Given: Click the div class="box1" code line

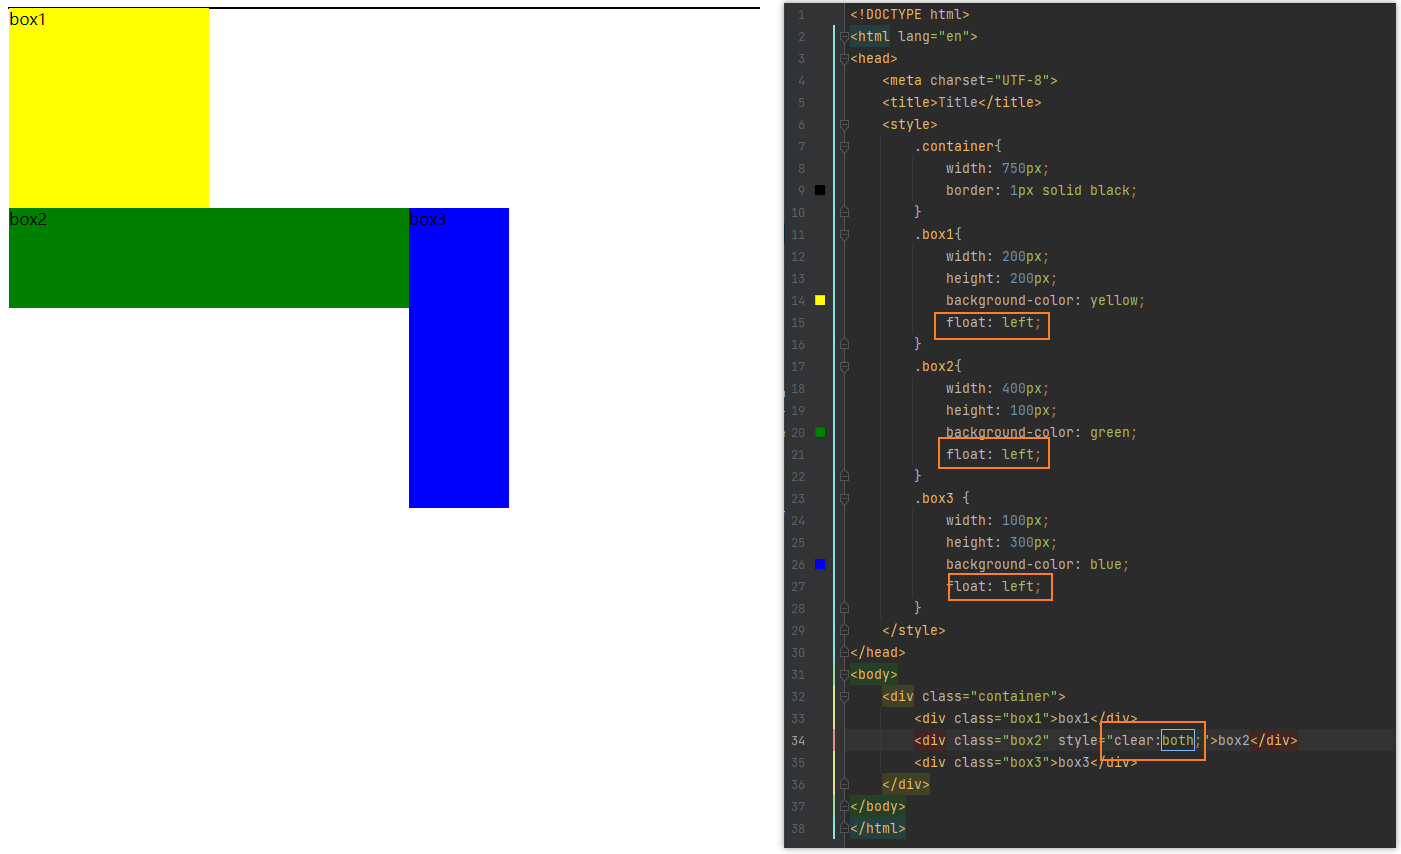Looking at the screenshot, I should click(x=1026, y=719).
